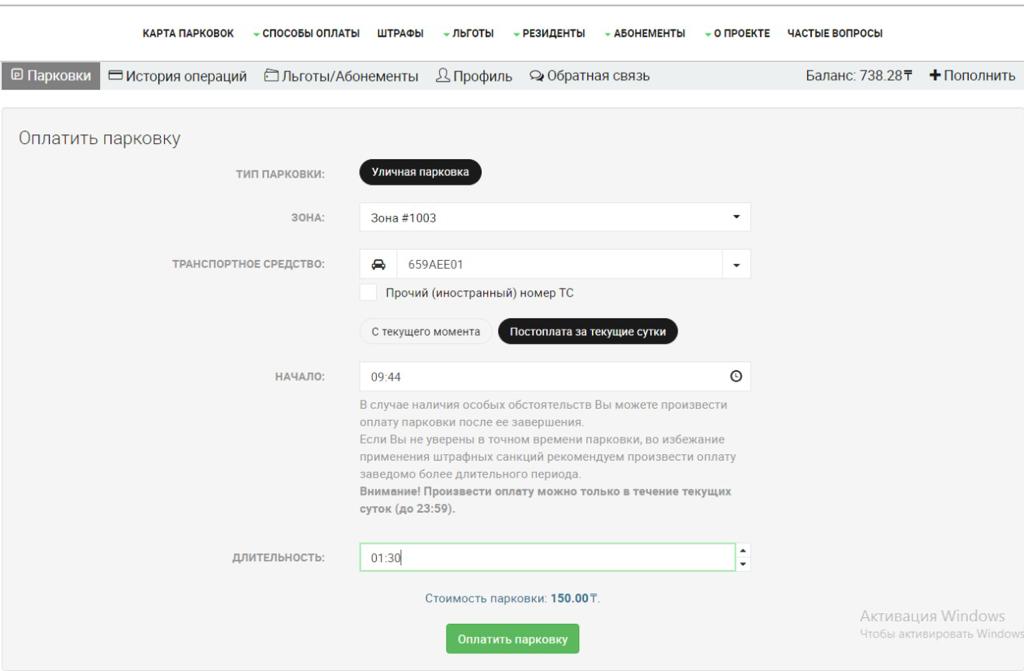Check the Прочий (иностранный) номер ТС box
Viewport: 1024px width, 671px height.
368,292
